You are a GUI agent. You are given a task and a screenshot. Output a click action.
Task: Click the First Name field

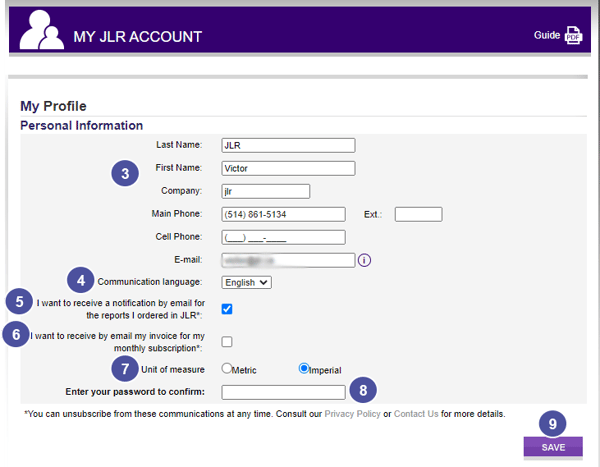pyautogui.click(x=288, y=168)
